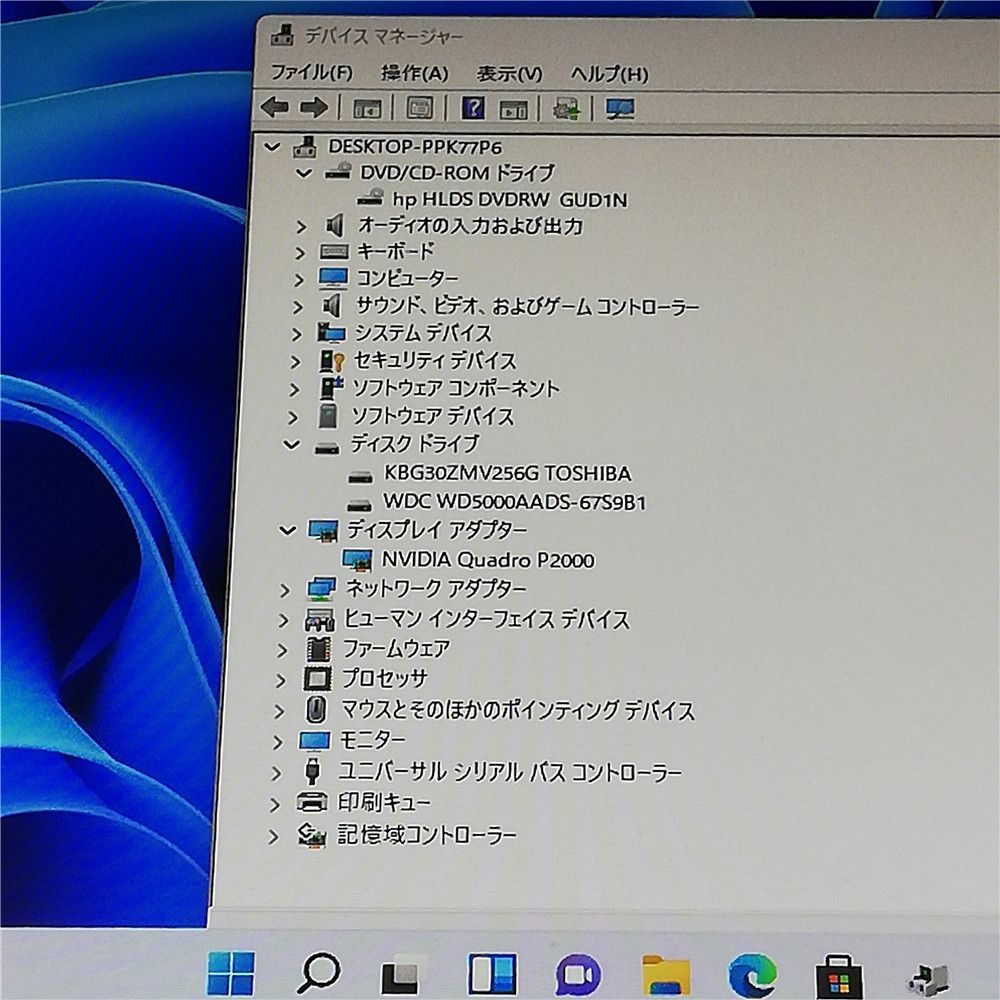Open the Chat camera icon on taskbar
The image size is (1000, 1000).
click(578, 974)
